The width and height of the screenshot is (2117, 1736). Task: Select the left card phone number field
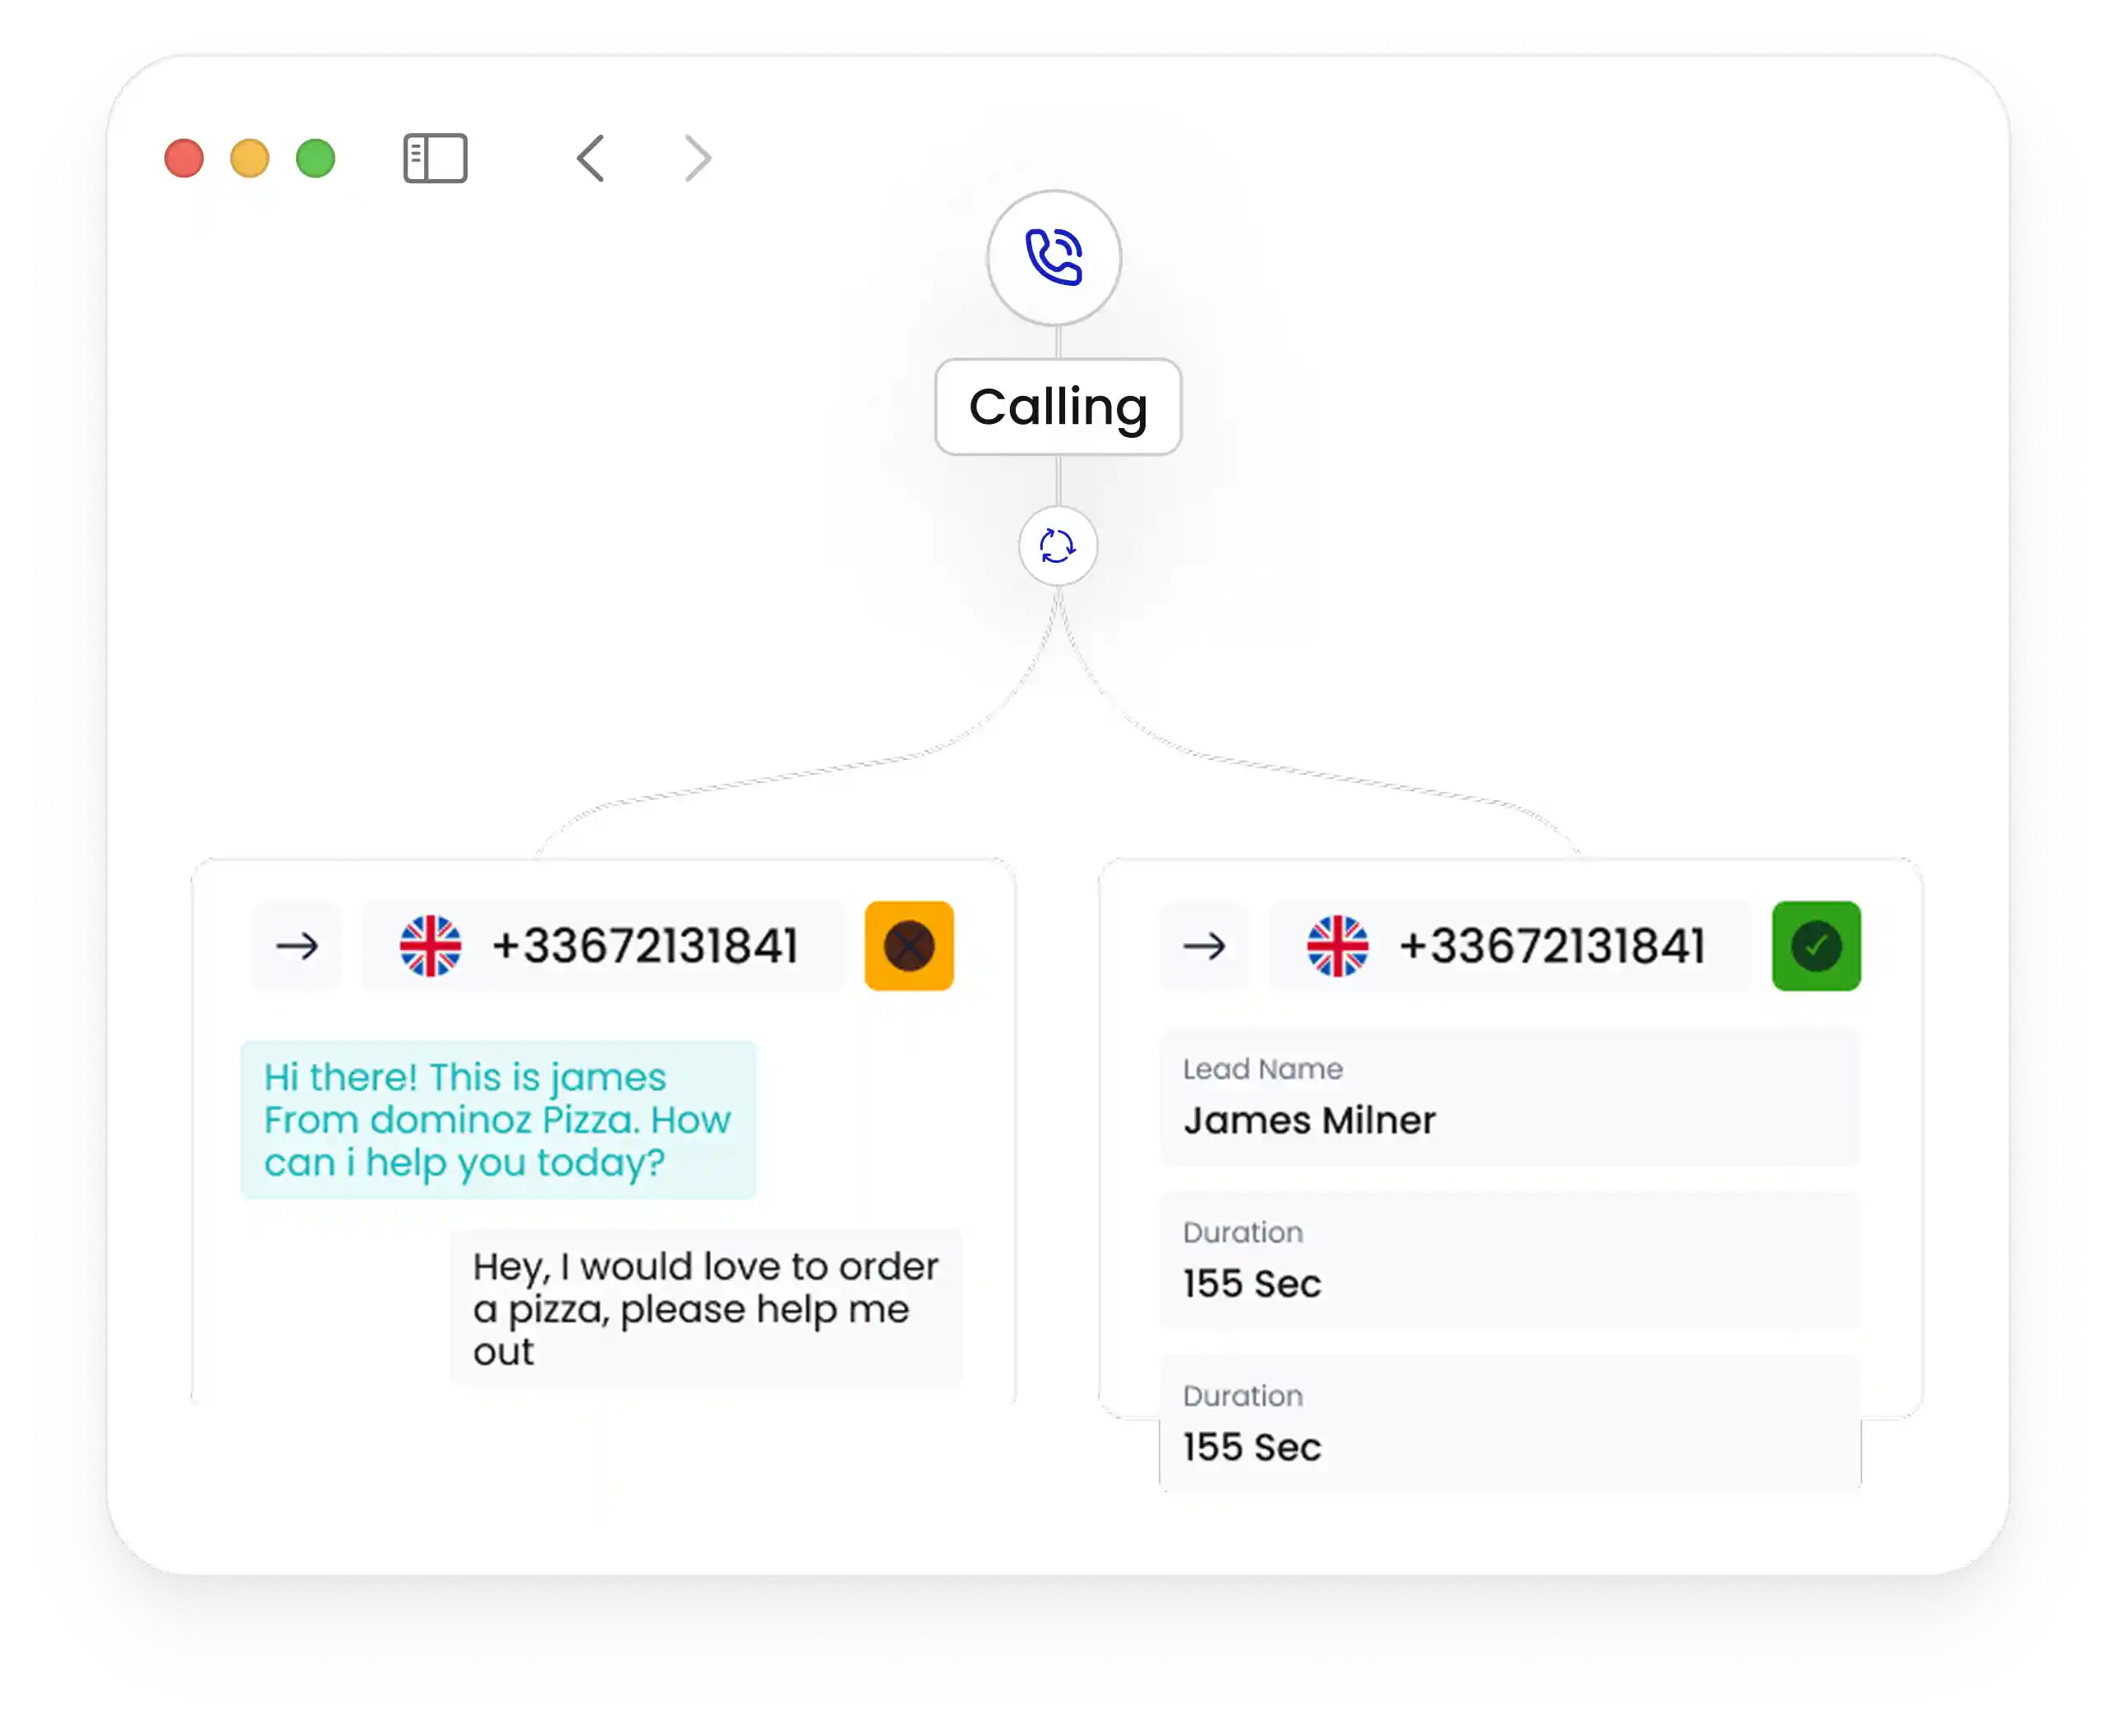645,946
